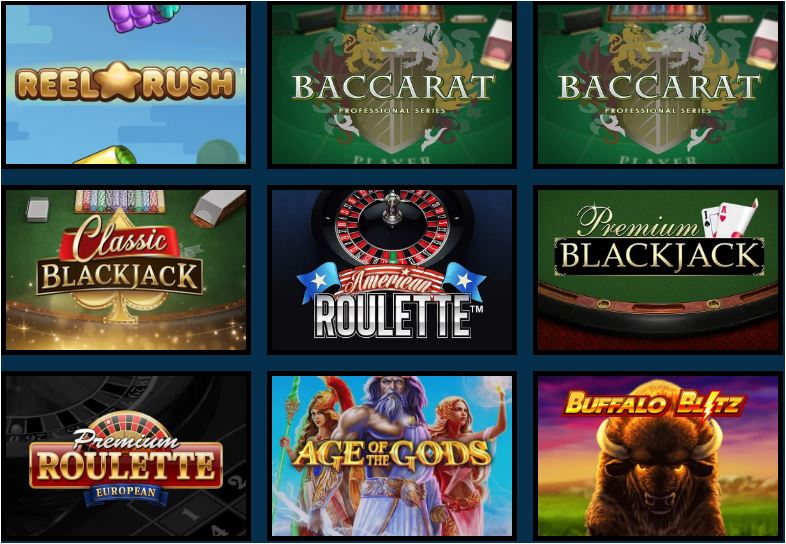The width and height of the screenshot is (786, 544).
Task: Open the Buffalo Blitz slot game
Action: 658,456
